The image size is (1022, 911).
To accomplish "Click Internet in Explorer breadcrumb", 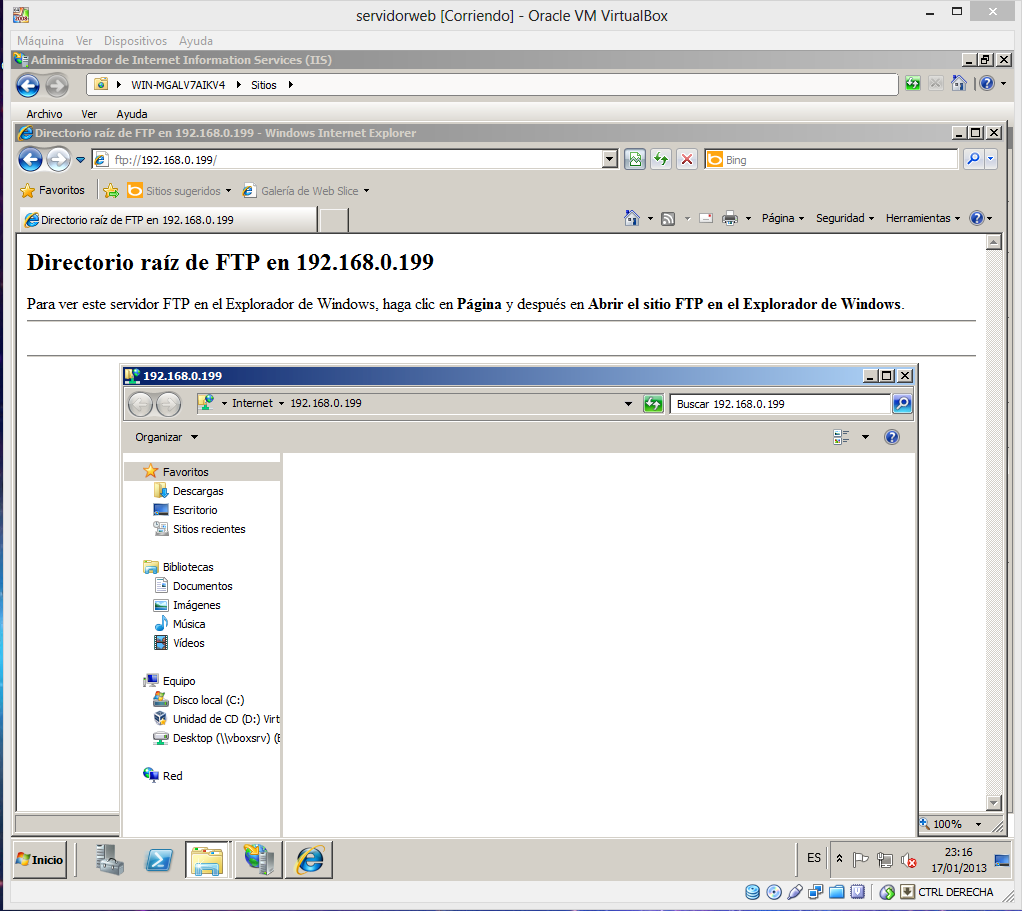I will (252, 403).
